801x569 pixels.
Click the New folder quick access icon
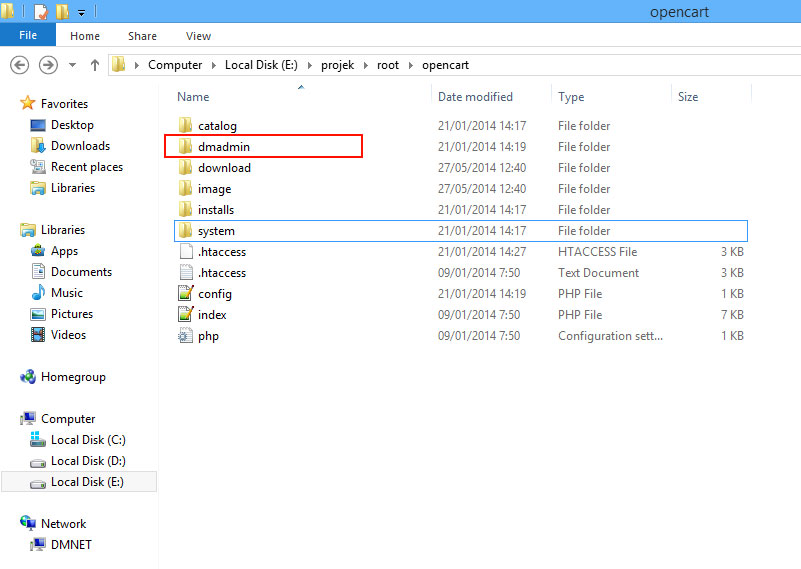click(x=62, y=11)
